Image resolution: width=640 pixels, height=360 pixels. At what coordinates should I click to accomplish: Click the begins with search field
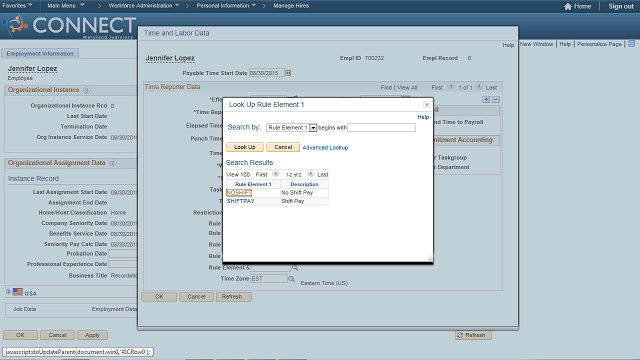[381, 127]
